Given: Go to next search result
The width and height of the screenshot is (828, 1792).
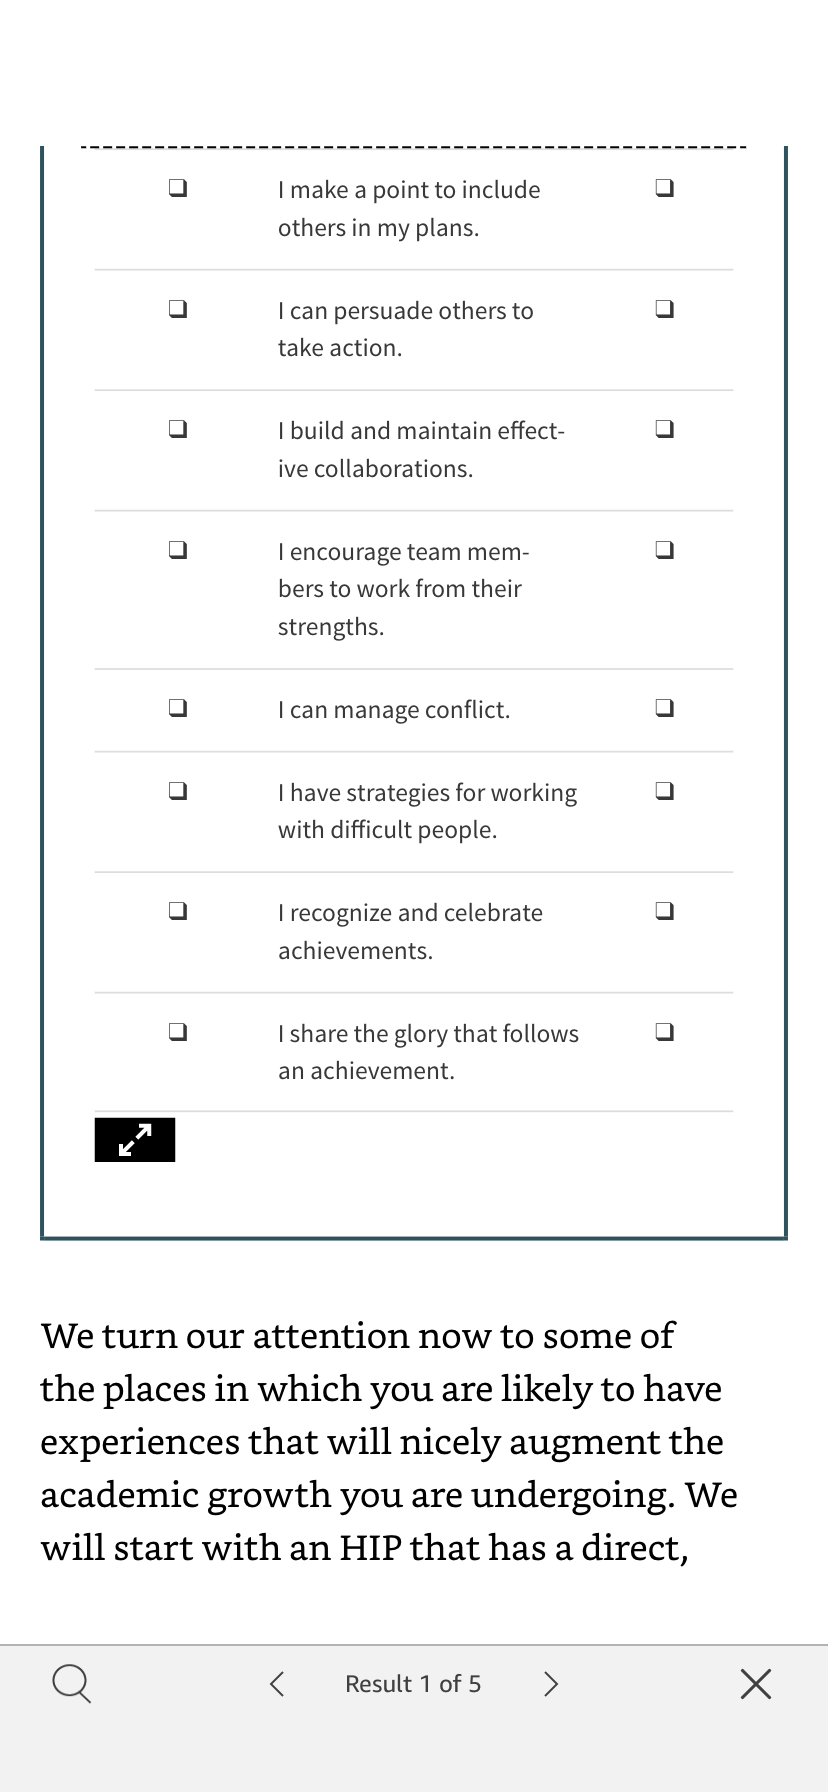Looking at the screenshot, I should tap(550, 1684).
